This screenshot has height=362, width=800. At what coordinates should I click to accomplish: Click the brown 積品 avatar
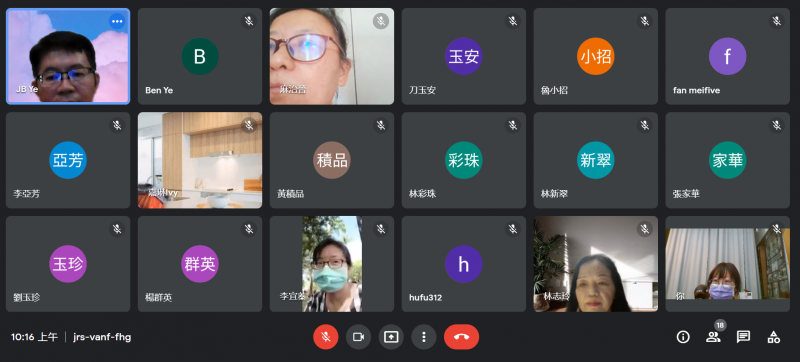332,160
